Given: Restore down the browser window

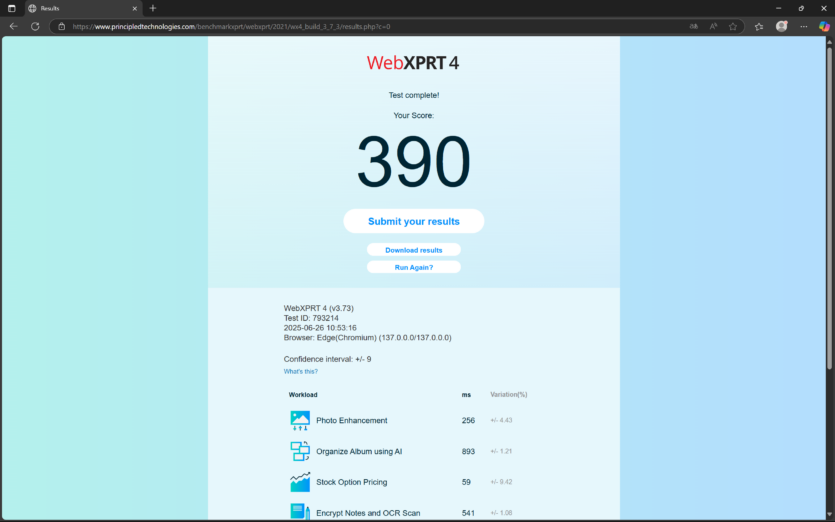Looking at the screenshot, I should click(x=801, y=8).
